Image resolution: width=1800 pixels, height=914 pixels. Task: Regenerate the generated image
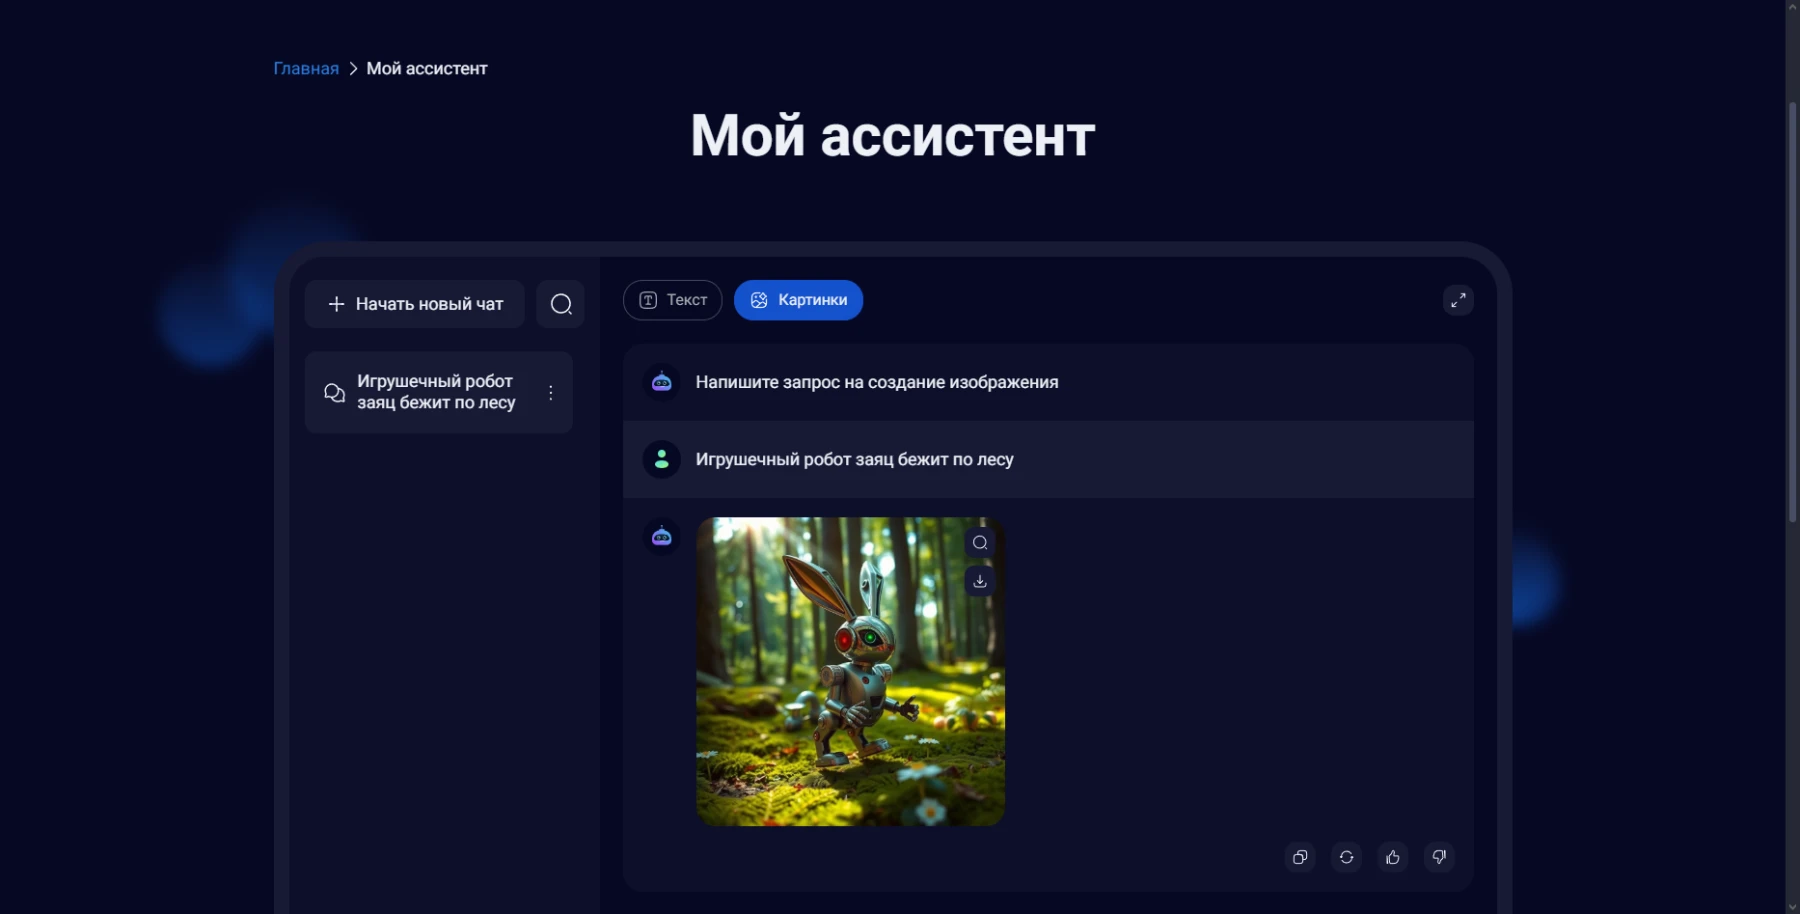(x=1347, y=857)
